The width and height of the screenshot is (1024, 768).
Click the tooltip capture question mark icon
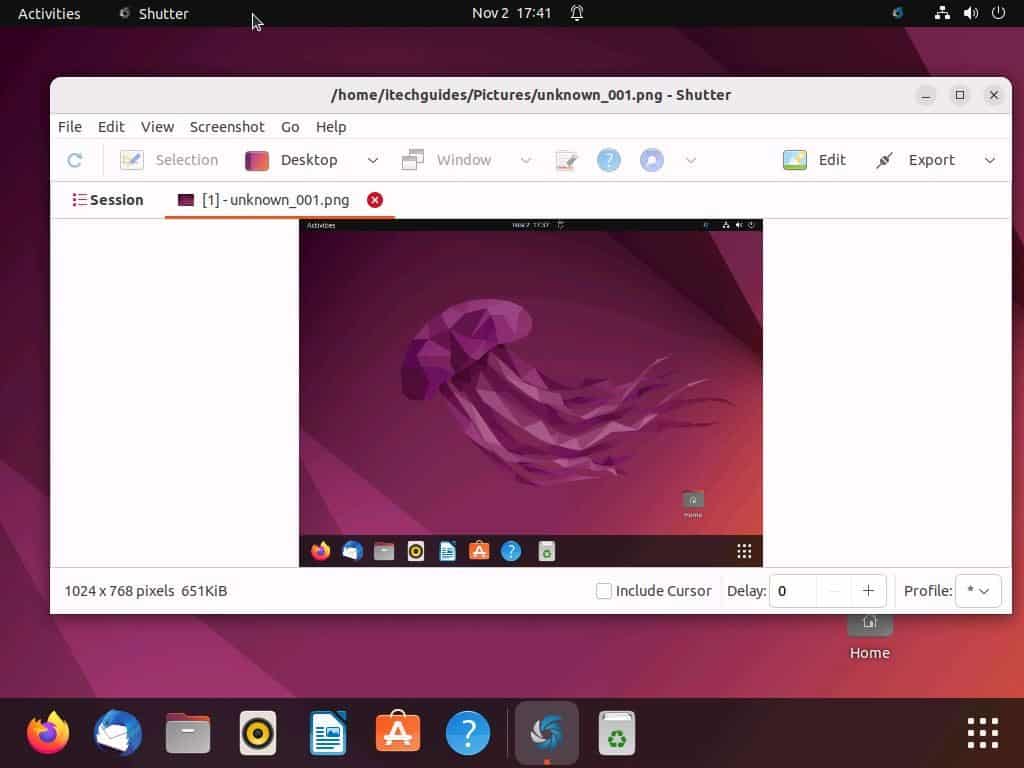click(609, 160)
